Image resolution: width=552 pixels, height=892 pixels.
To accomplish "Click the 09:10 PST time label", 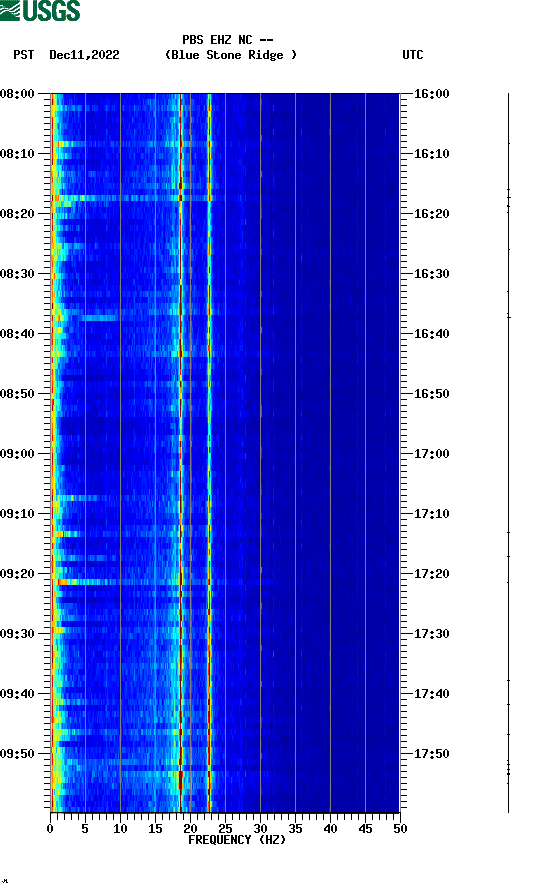I will tap(18, 514).
